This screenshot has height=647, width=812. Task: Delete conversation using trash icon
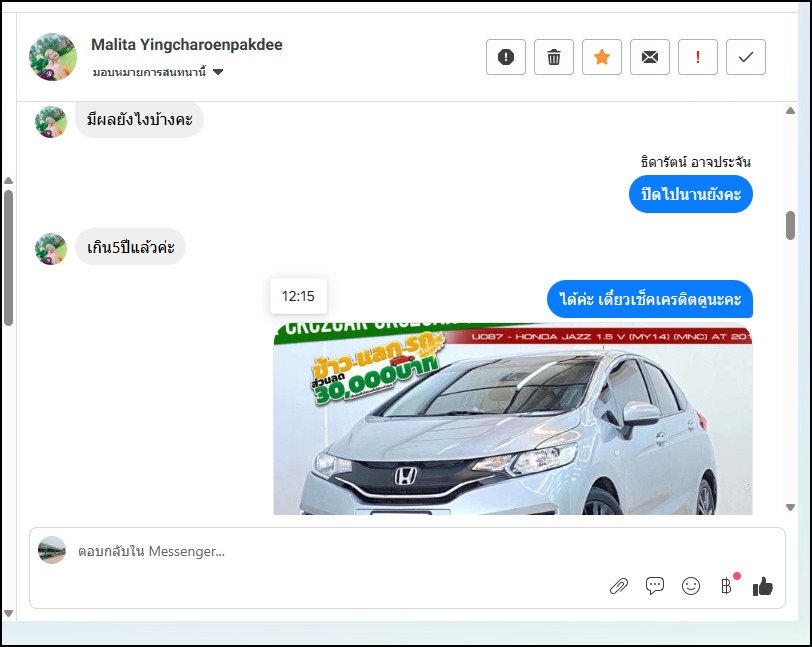click(554, 57)
